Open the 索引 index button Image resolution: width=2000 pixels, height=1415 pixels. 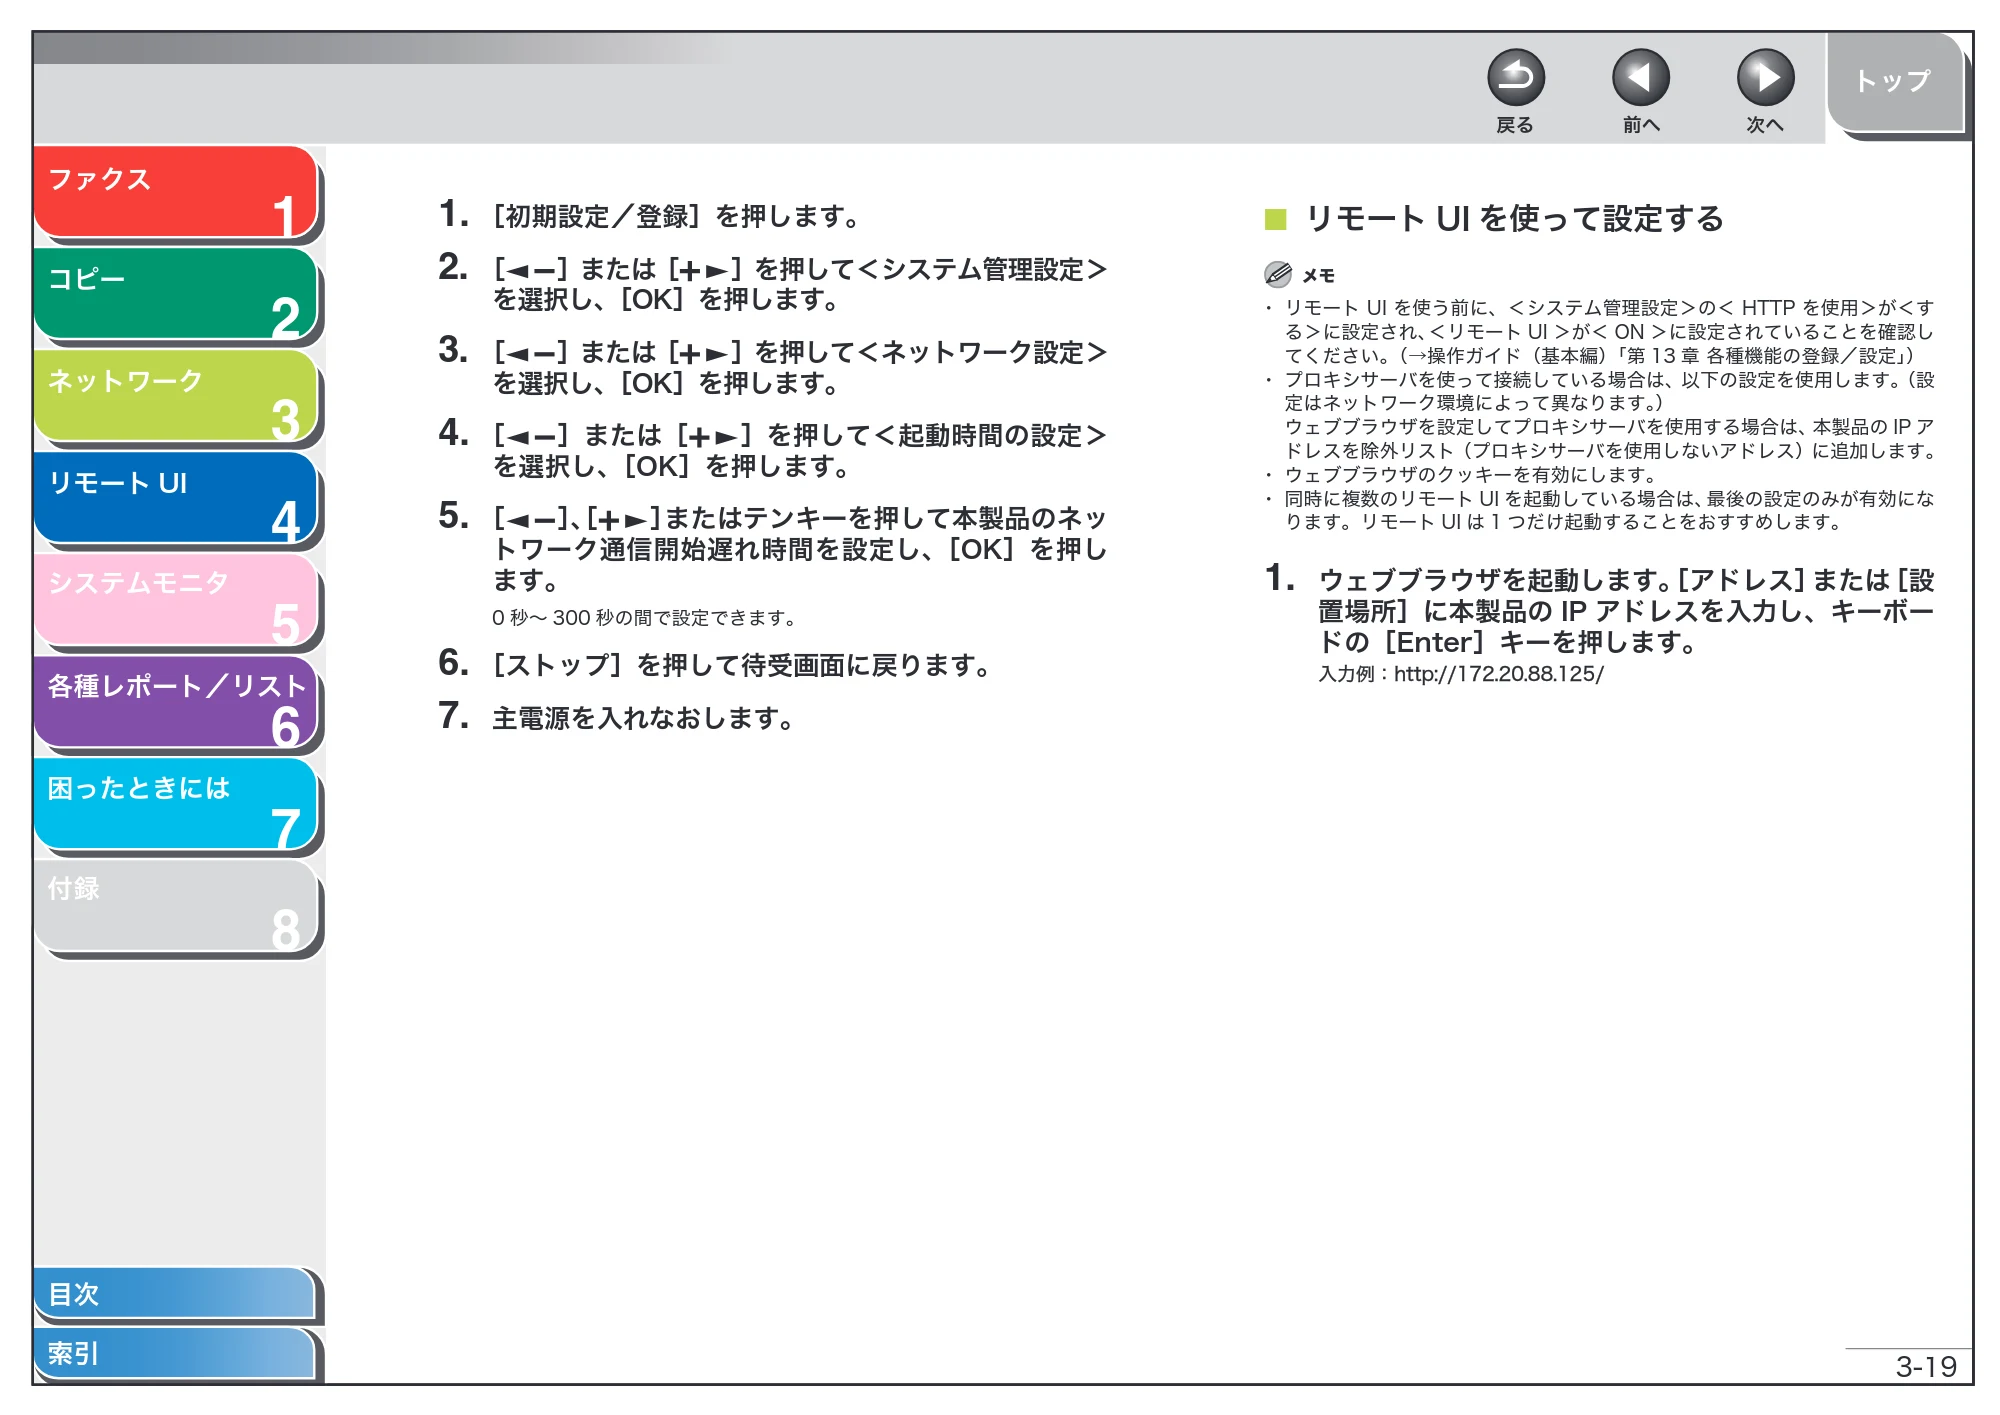175,1354
